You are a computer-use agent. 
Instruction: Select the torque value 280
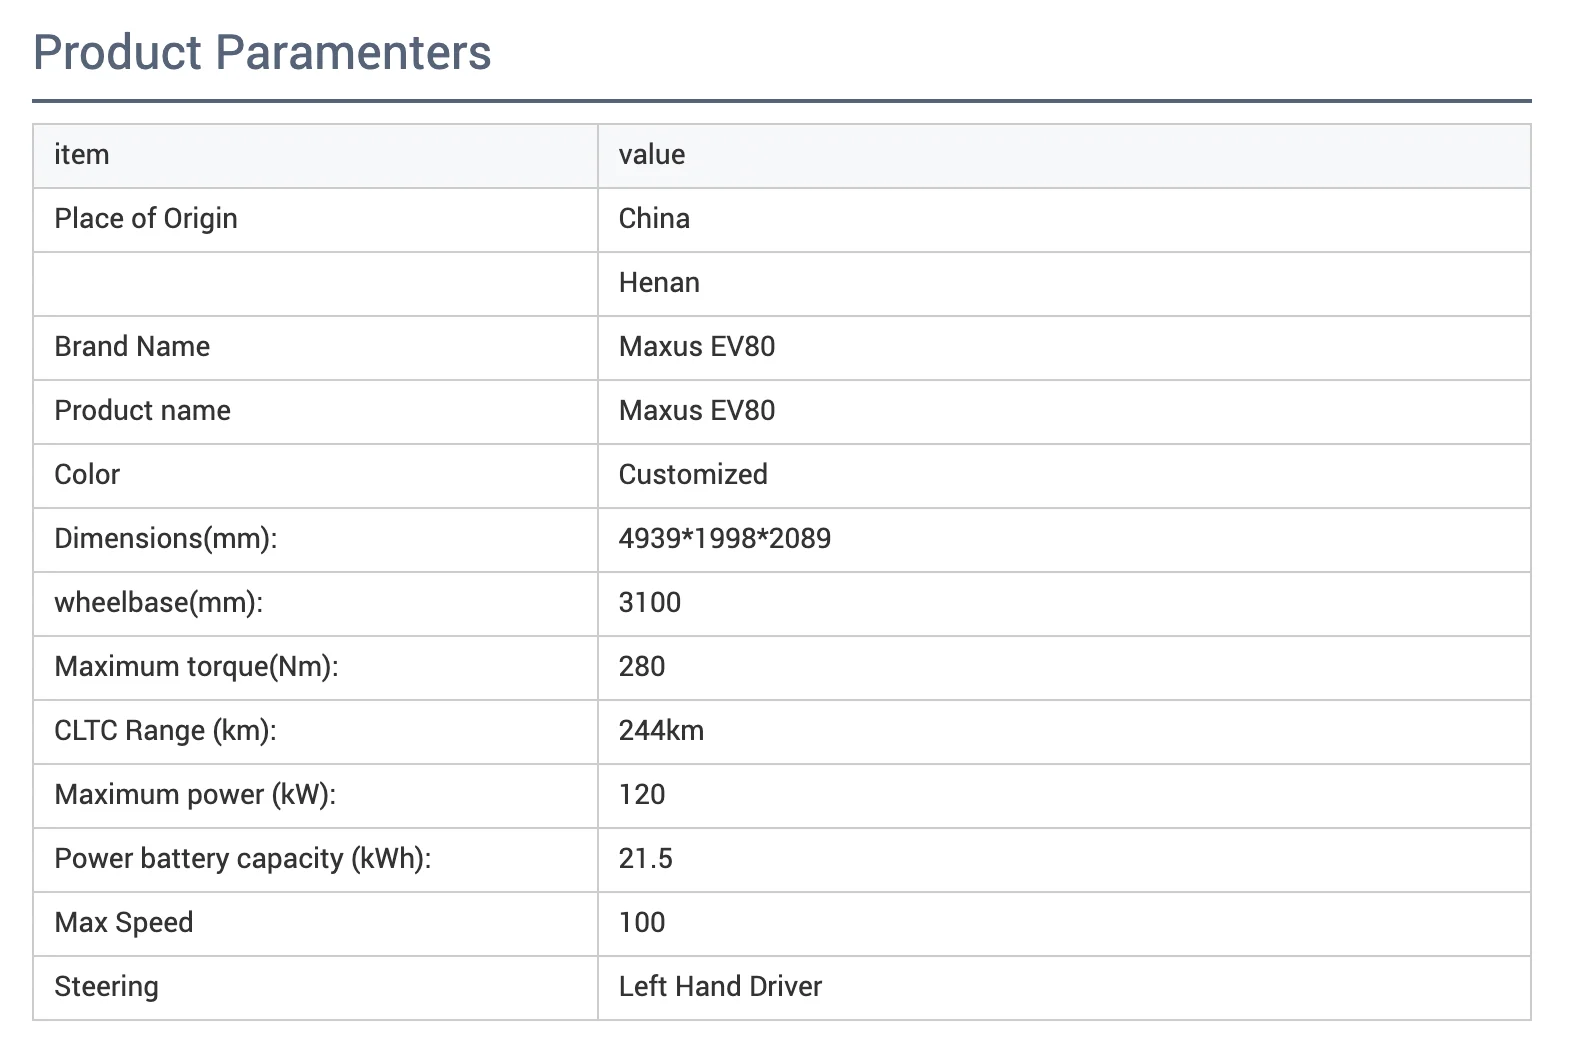[x=642, y=667]
